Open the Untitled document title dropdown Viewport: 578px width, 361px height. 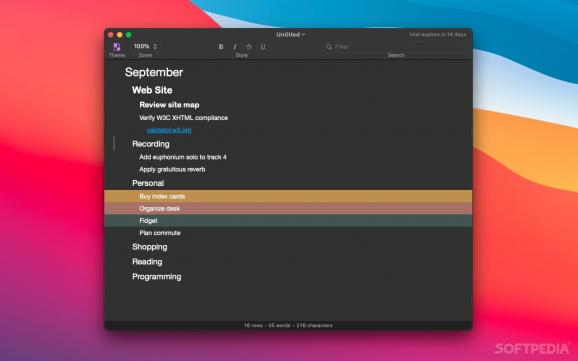[291, 34]
